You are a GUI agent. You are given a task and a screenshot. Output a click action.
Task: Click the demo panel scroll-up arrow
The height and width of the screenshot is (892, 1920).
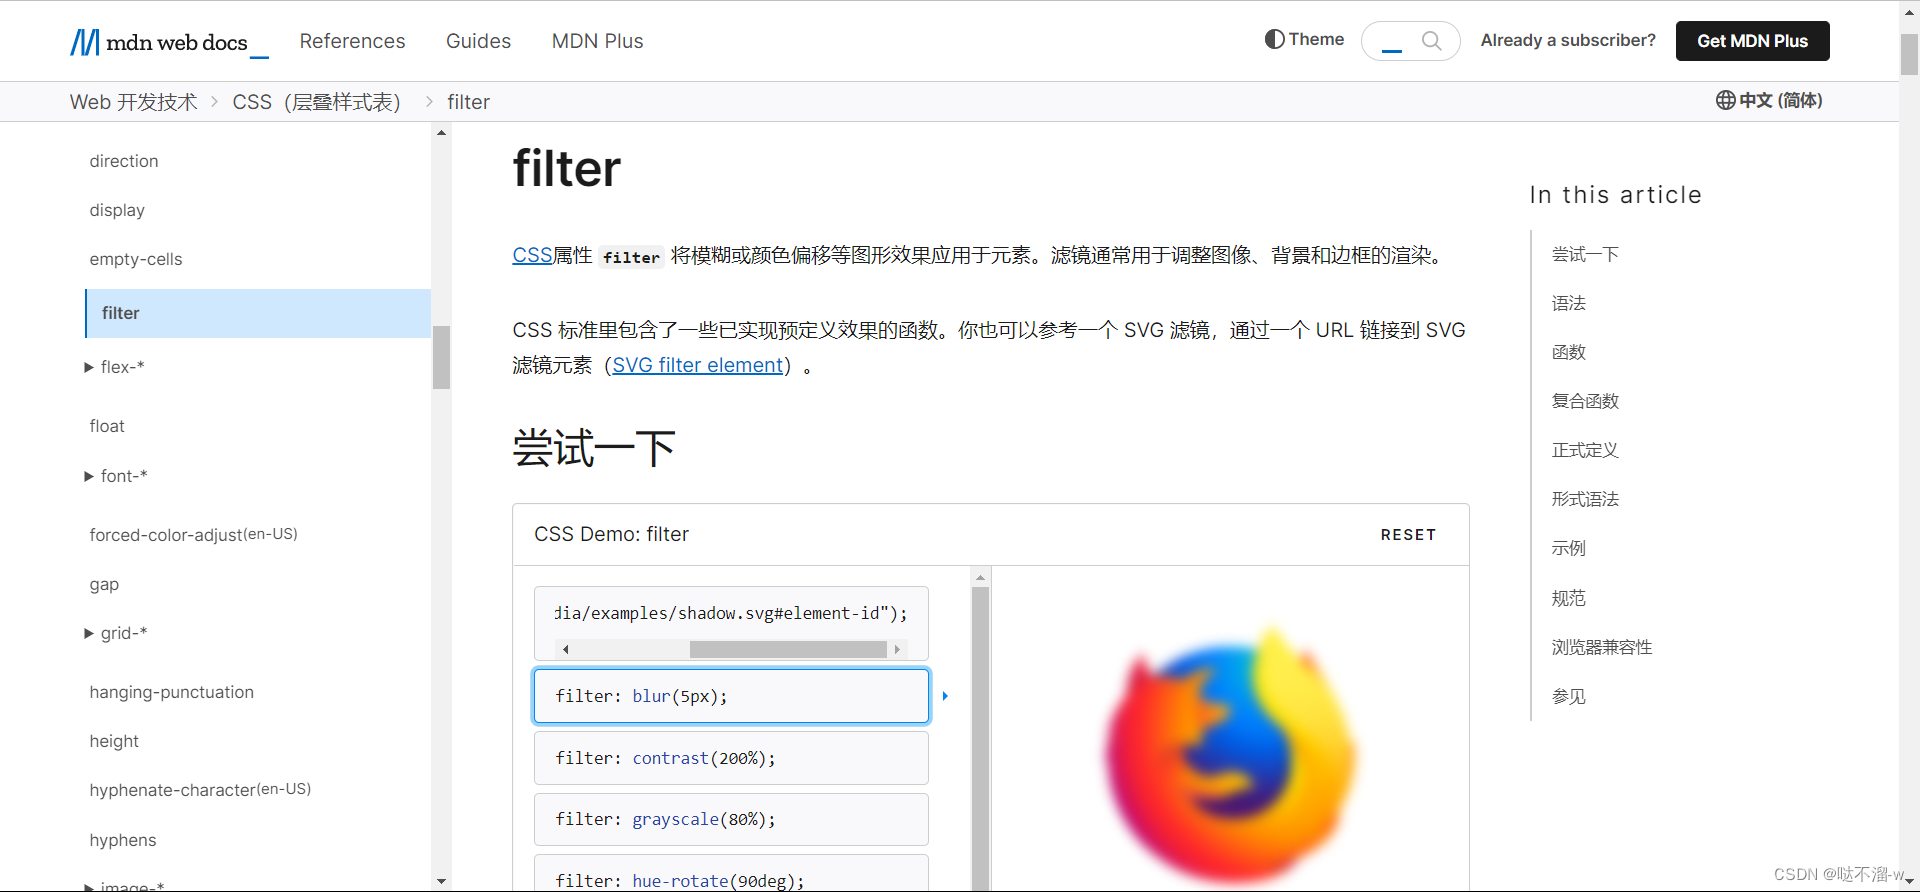(x=980, y=577)
